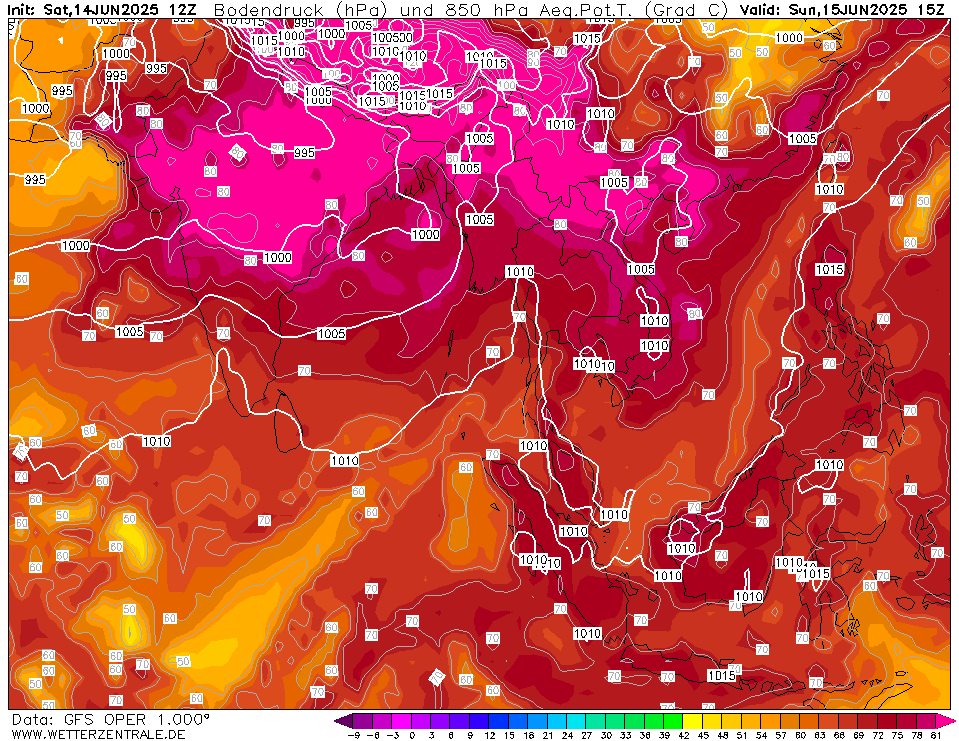This screenshot has width=959, height=741.
Task: Select legend swatch between 60 and 63
Action: (x=809, y=721)
